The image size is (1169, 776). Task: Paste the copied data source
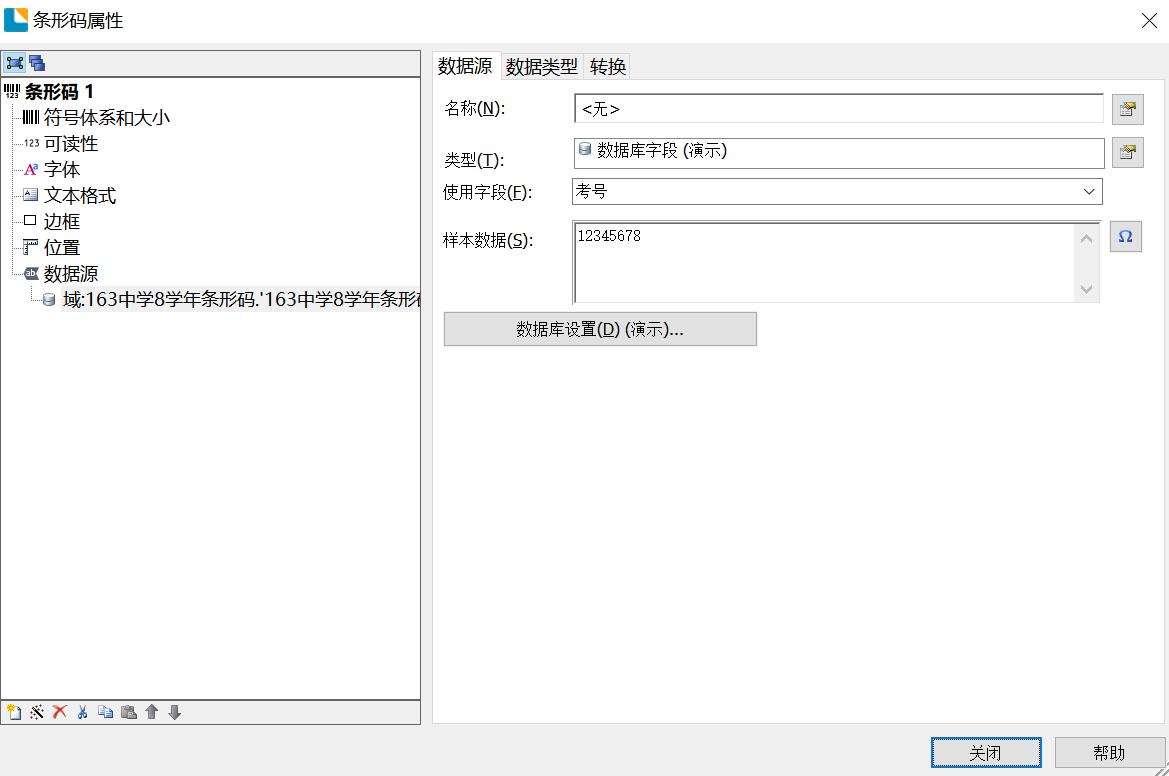click(x=128, y=712)
